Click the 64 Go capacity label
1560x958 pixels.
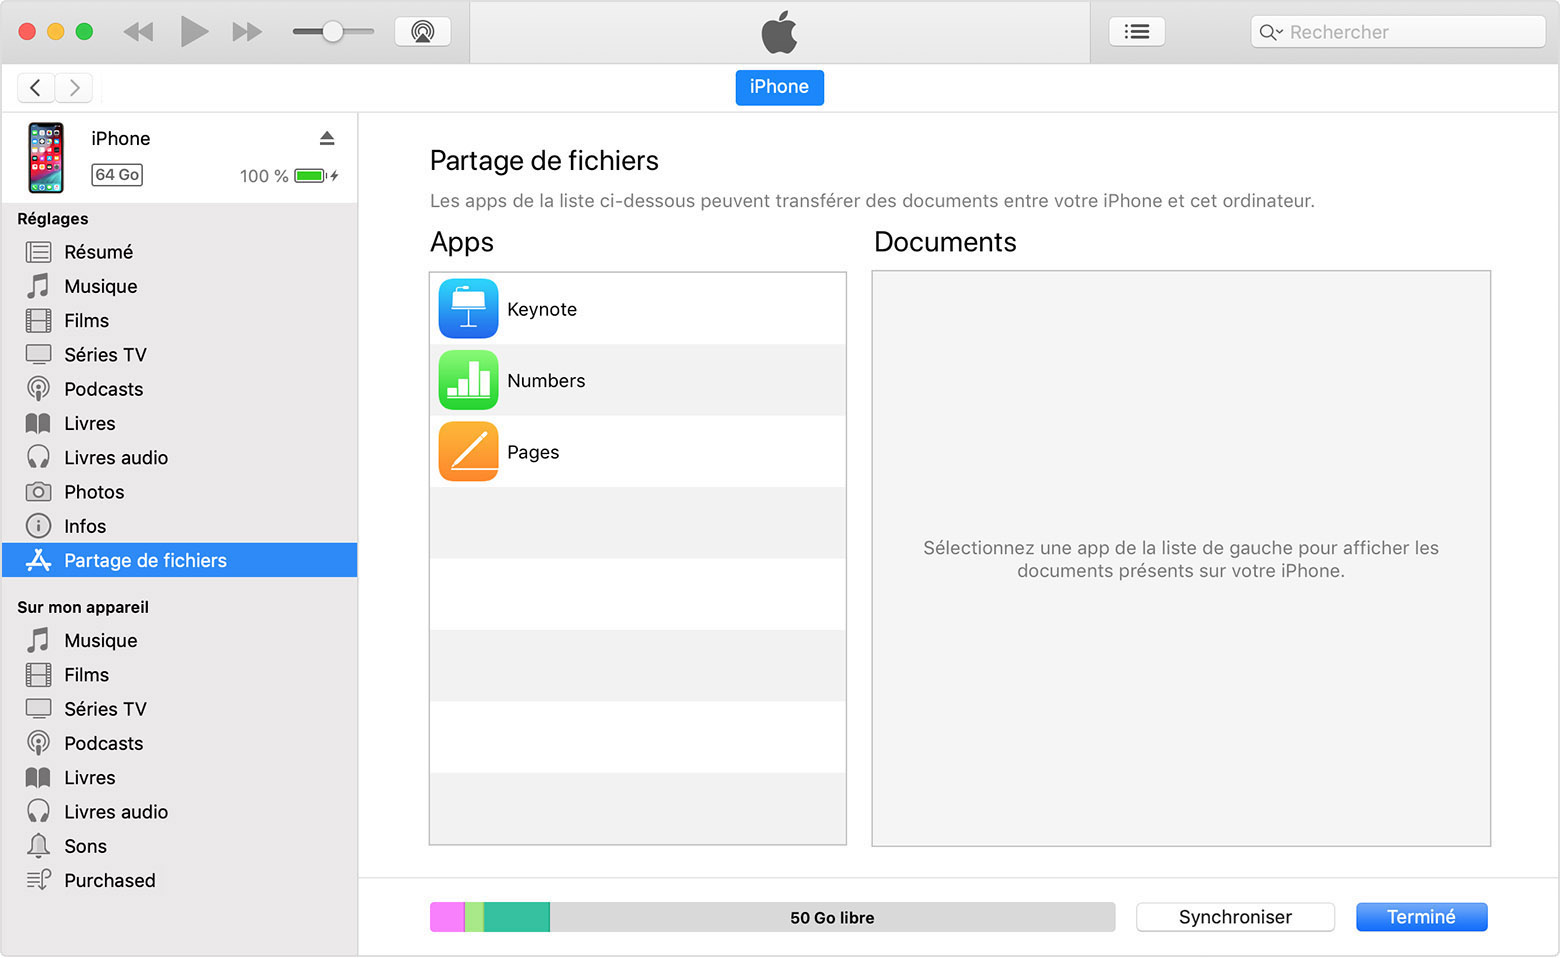click(x=117, y=175)
